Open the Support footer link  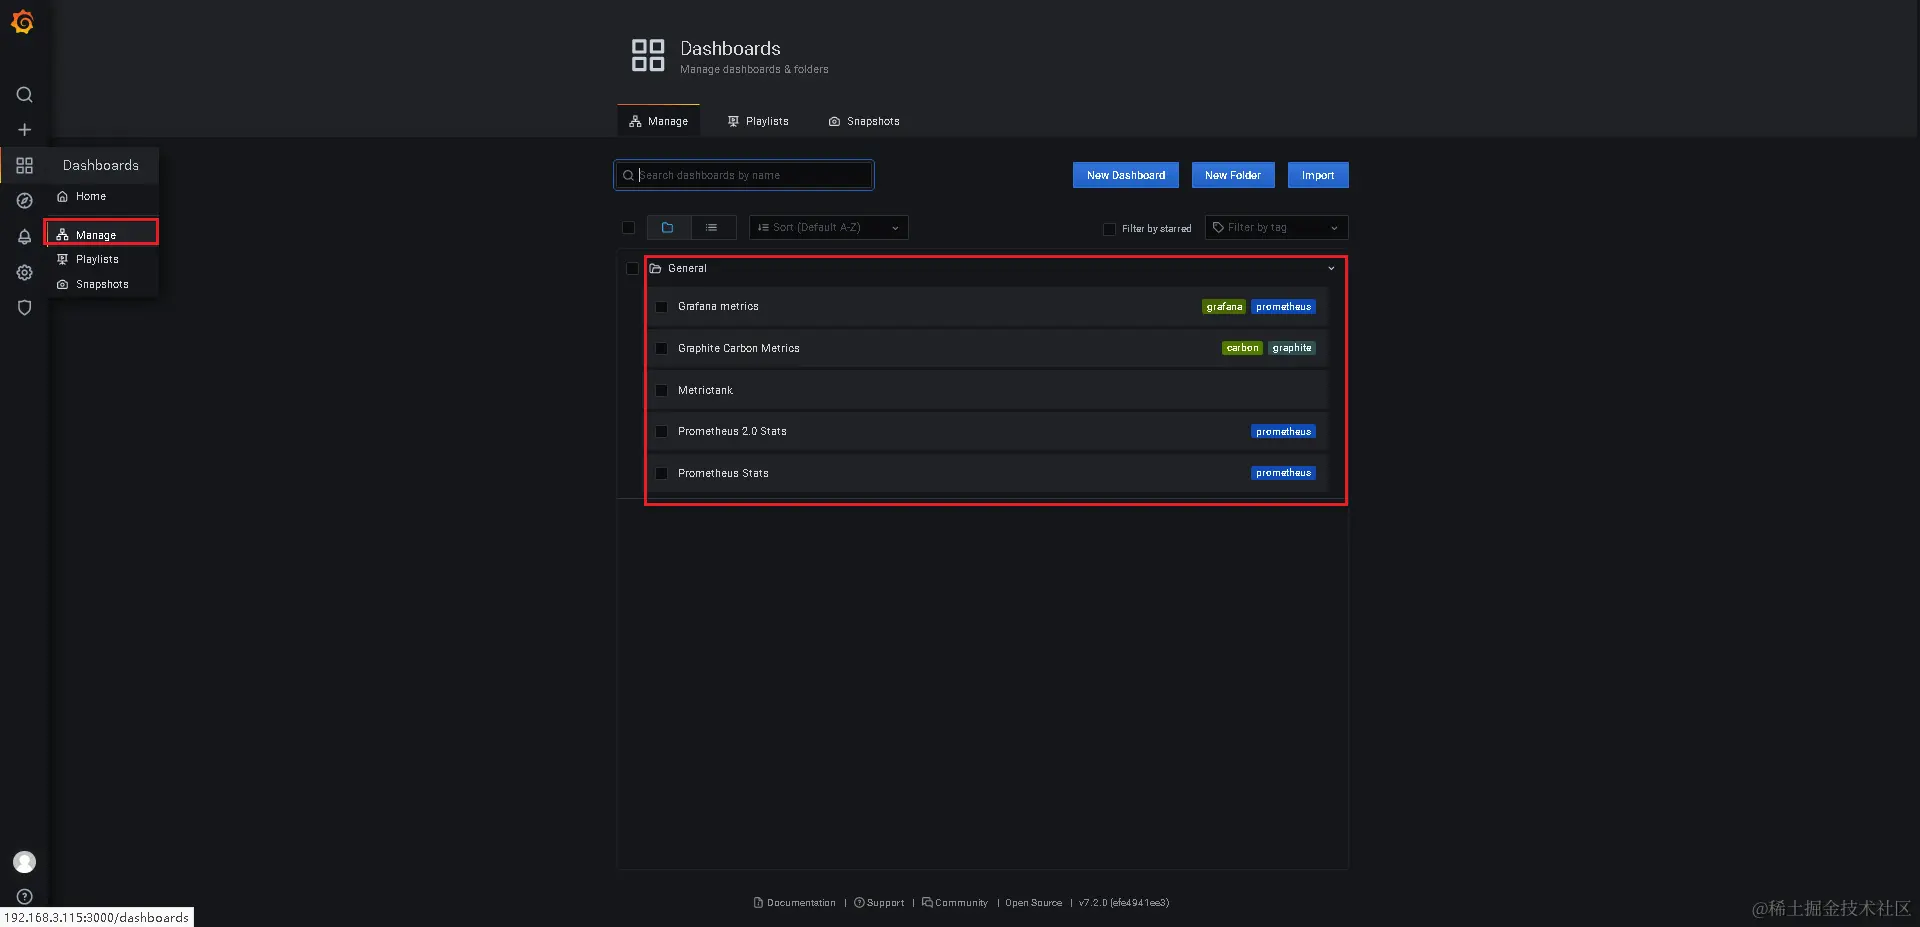tap(879, 903)
